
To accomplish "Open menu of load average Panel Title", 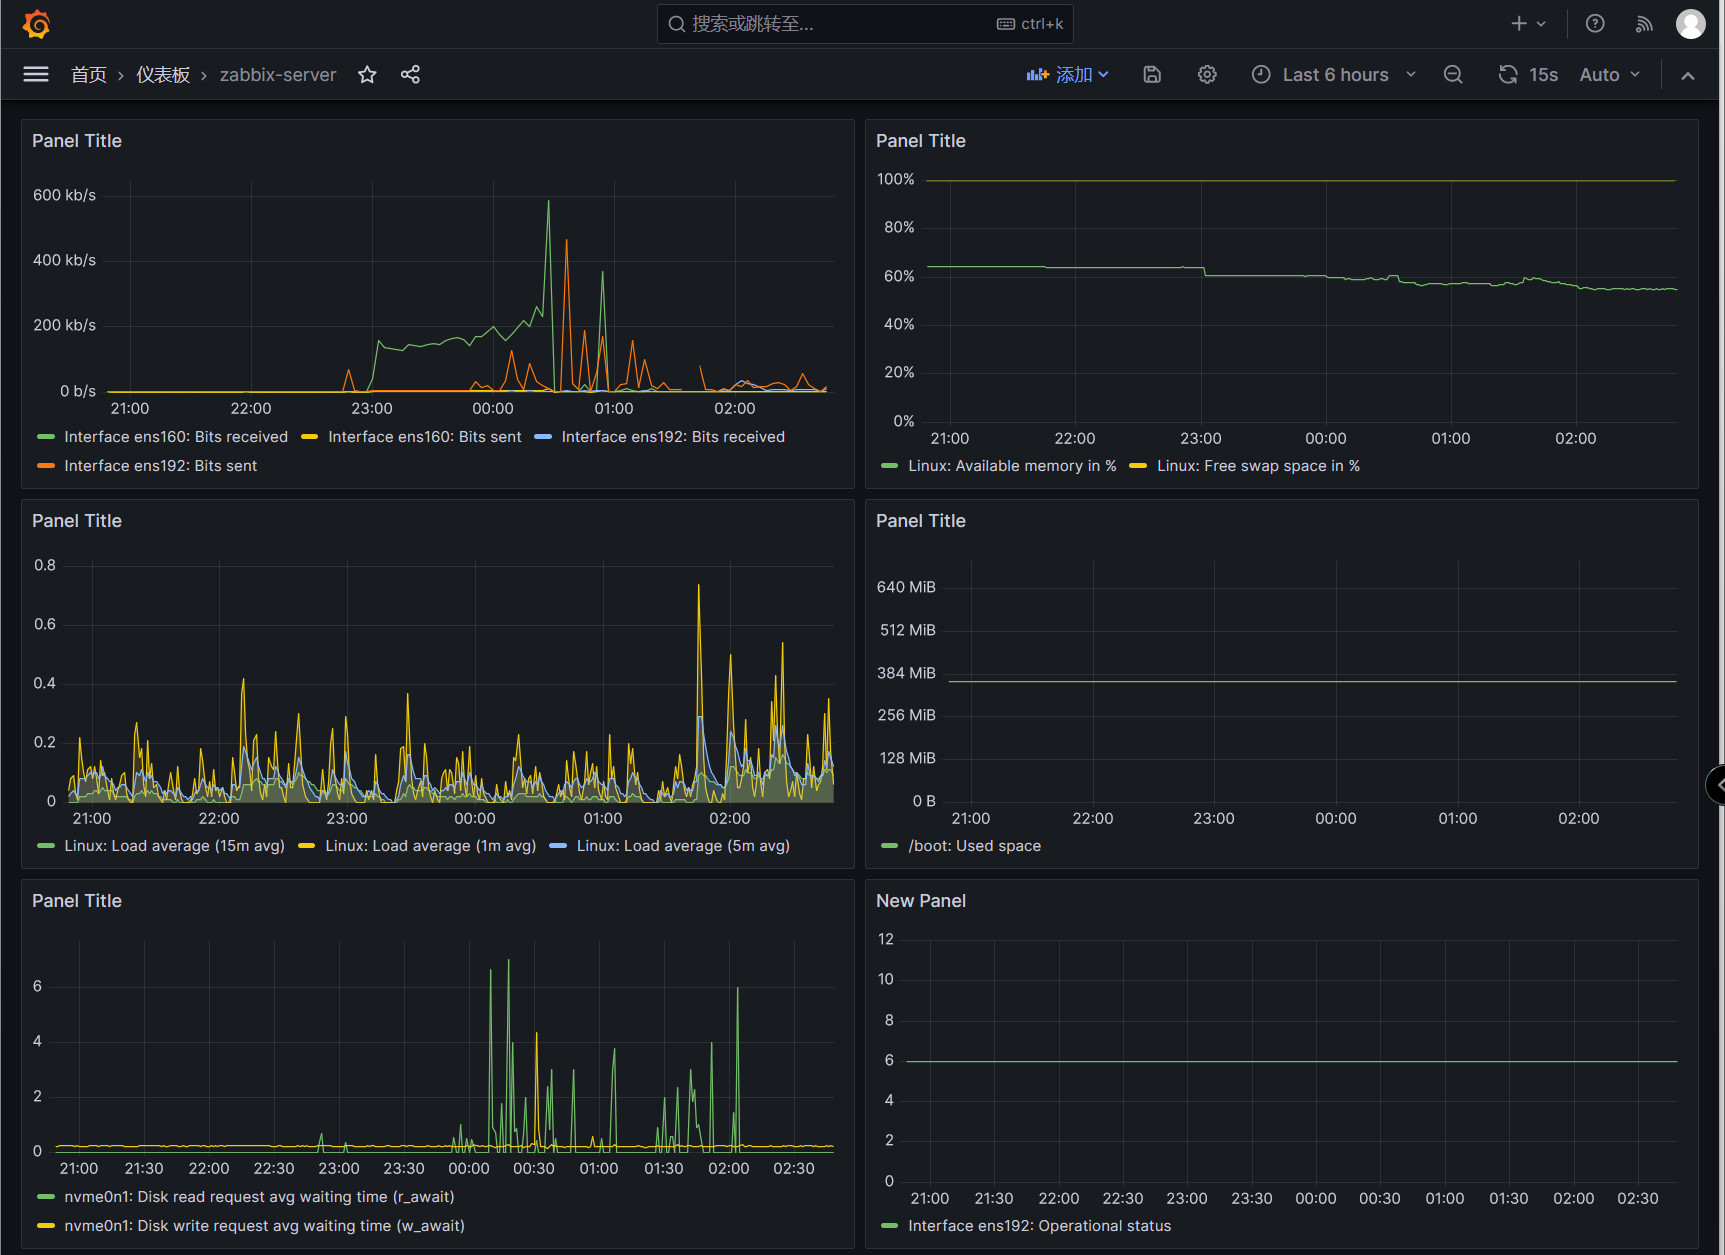I will point(77,521).
